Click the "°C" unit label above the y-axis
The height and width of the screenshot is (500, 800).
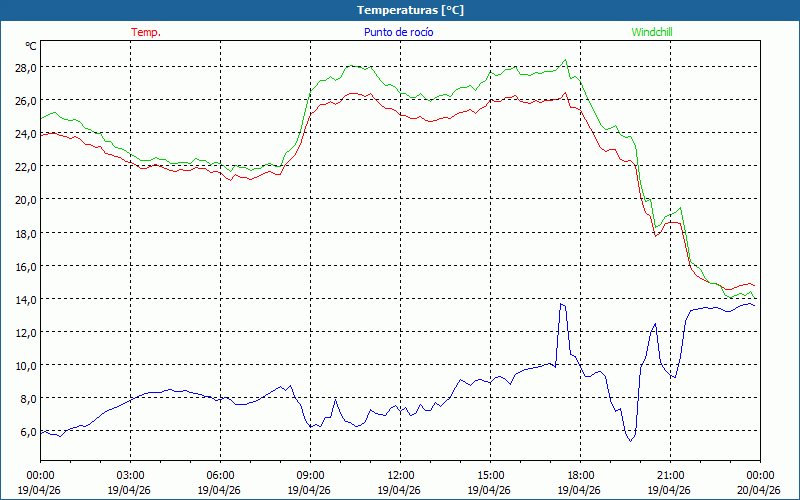30,46
